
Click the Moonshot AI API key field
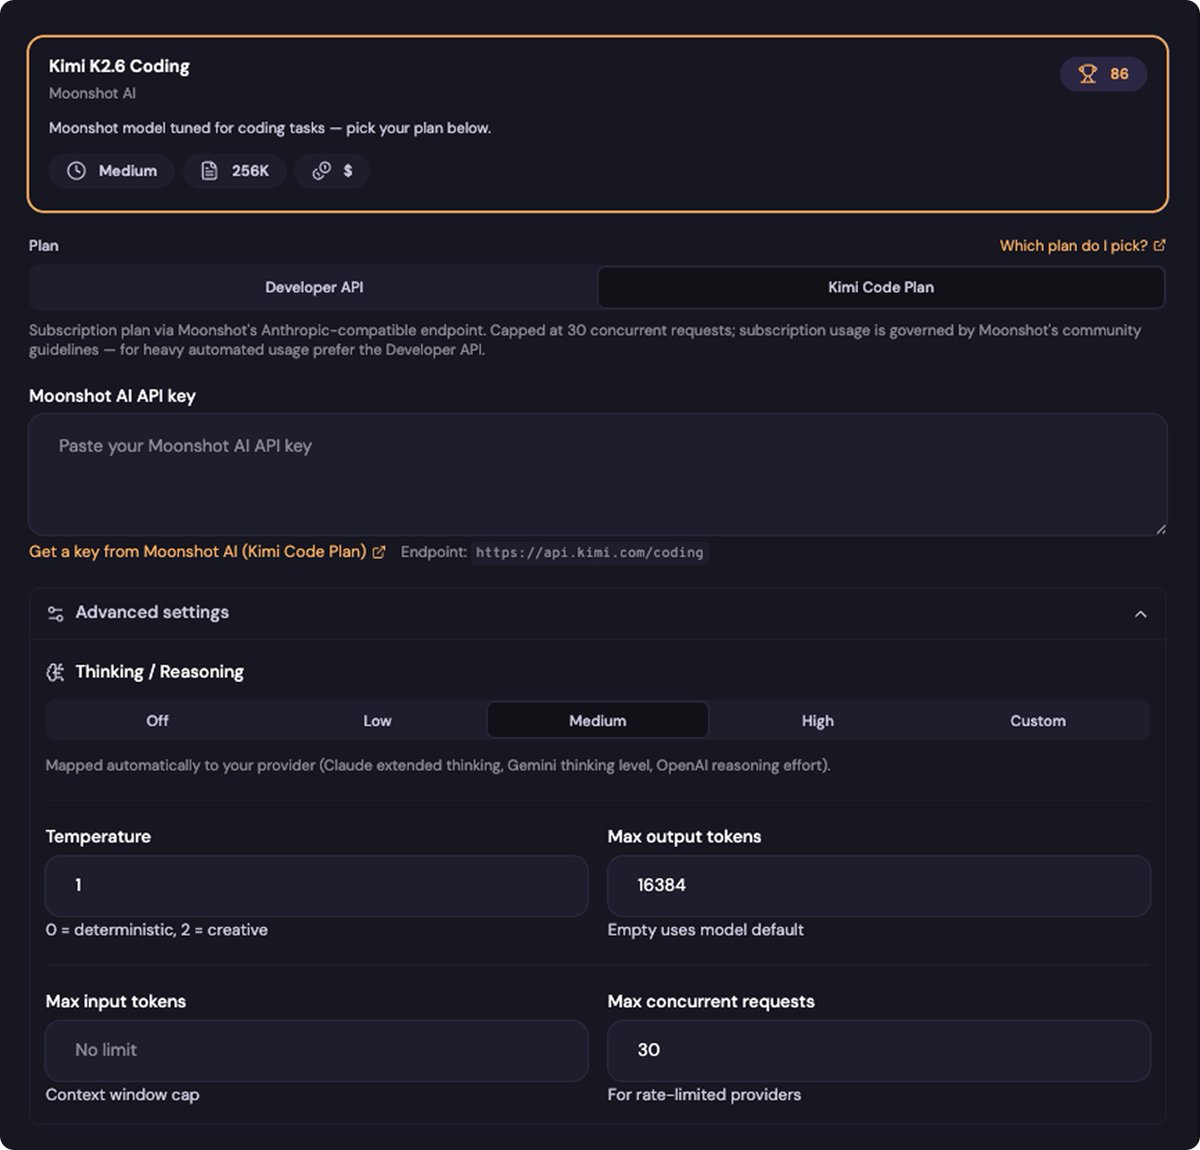point(598,474)
